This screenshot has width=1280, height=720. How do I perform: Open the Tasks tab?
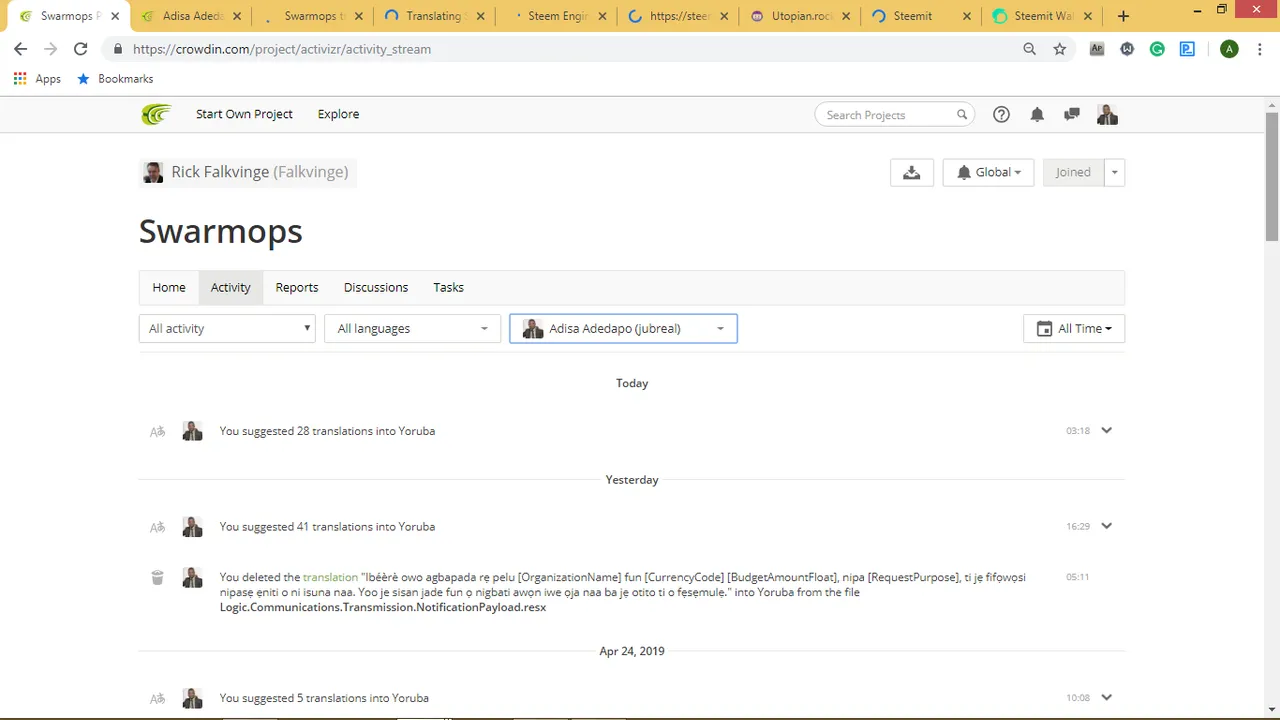pos(448,287)
